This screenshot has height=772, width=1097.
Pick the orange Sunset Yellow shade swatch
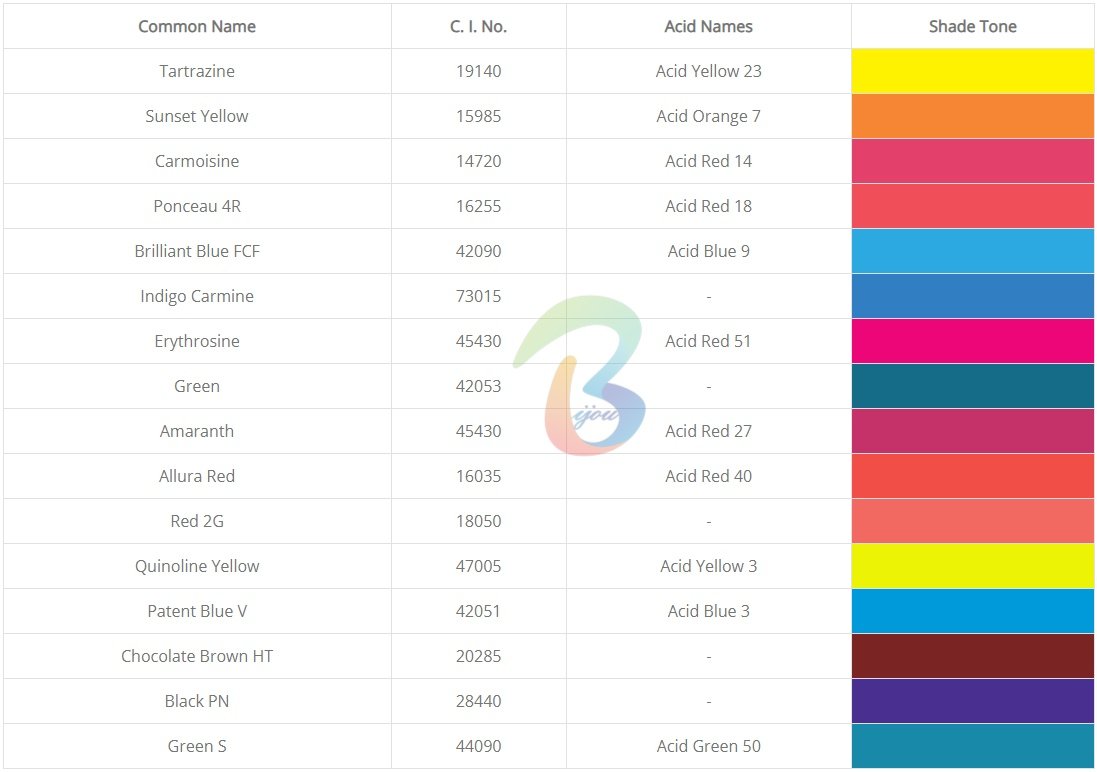(972, 116)
